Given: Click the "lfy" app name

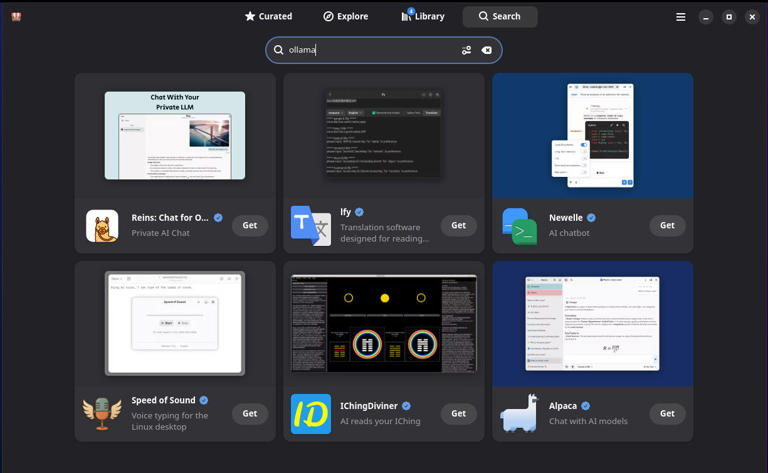Looking at the screenshot, I should click(x=345, y=212).
